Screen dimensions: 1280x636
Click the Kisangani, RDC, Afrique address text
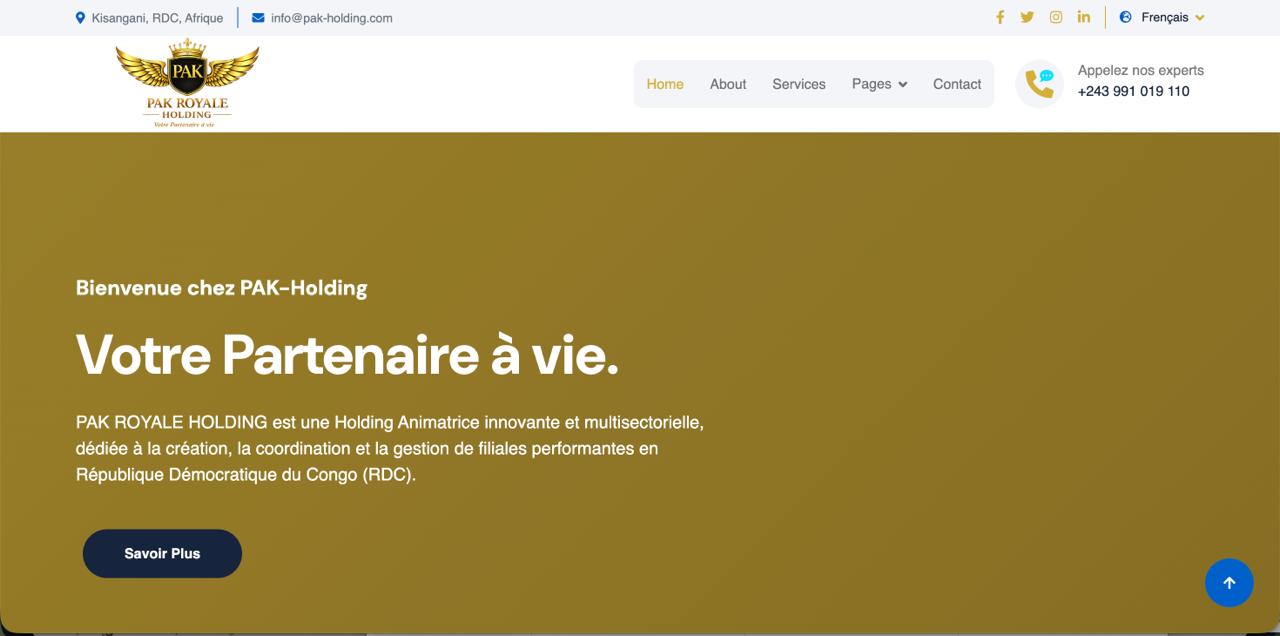pyautogui.click(x=157, y=18)
